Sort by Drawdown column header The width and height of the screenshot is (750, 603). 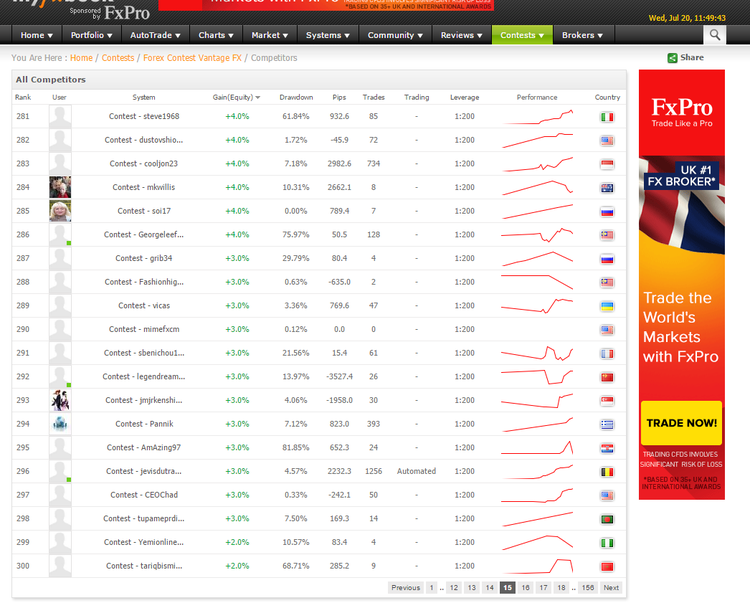[x=296, y=98]
